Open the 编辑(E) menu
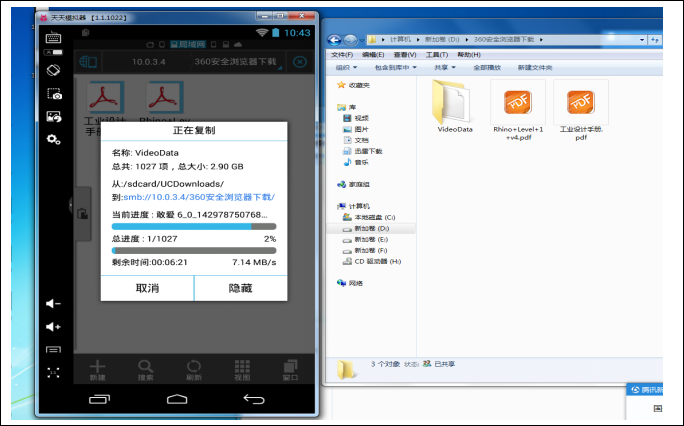 coord(373,55)
